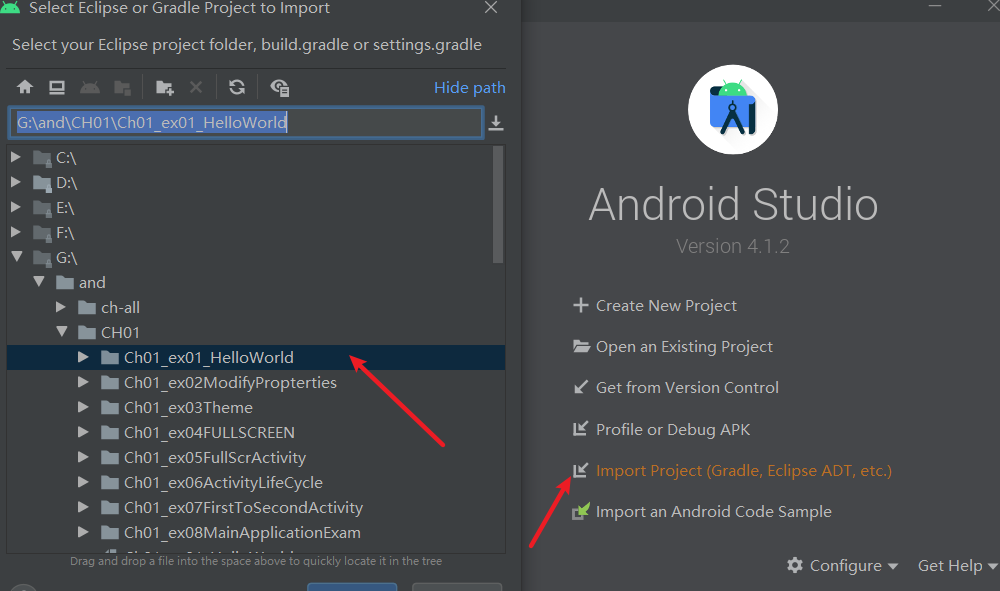
Task: Select the Ch01_ex04FULLSCREEN folder
Action: coord(209,432)
